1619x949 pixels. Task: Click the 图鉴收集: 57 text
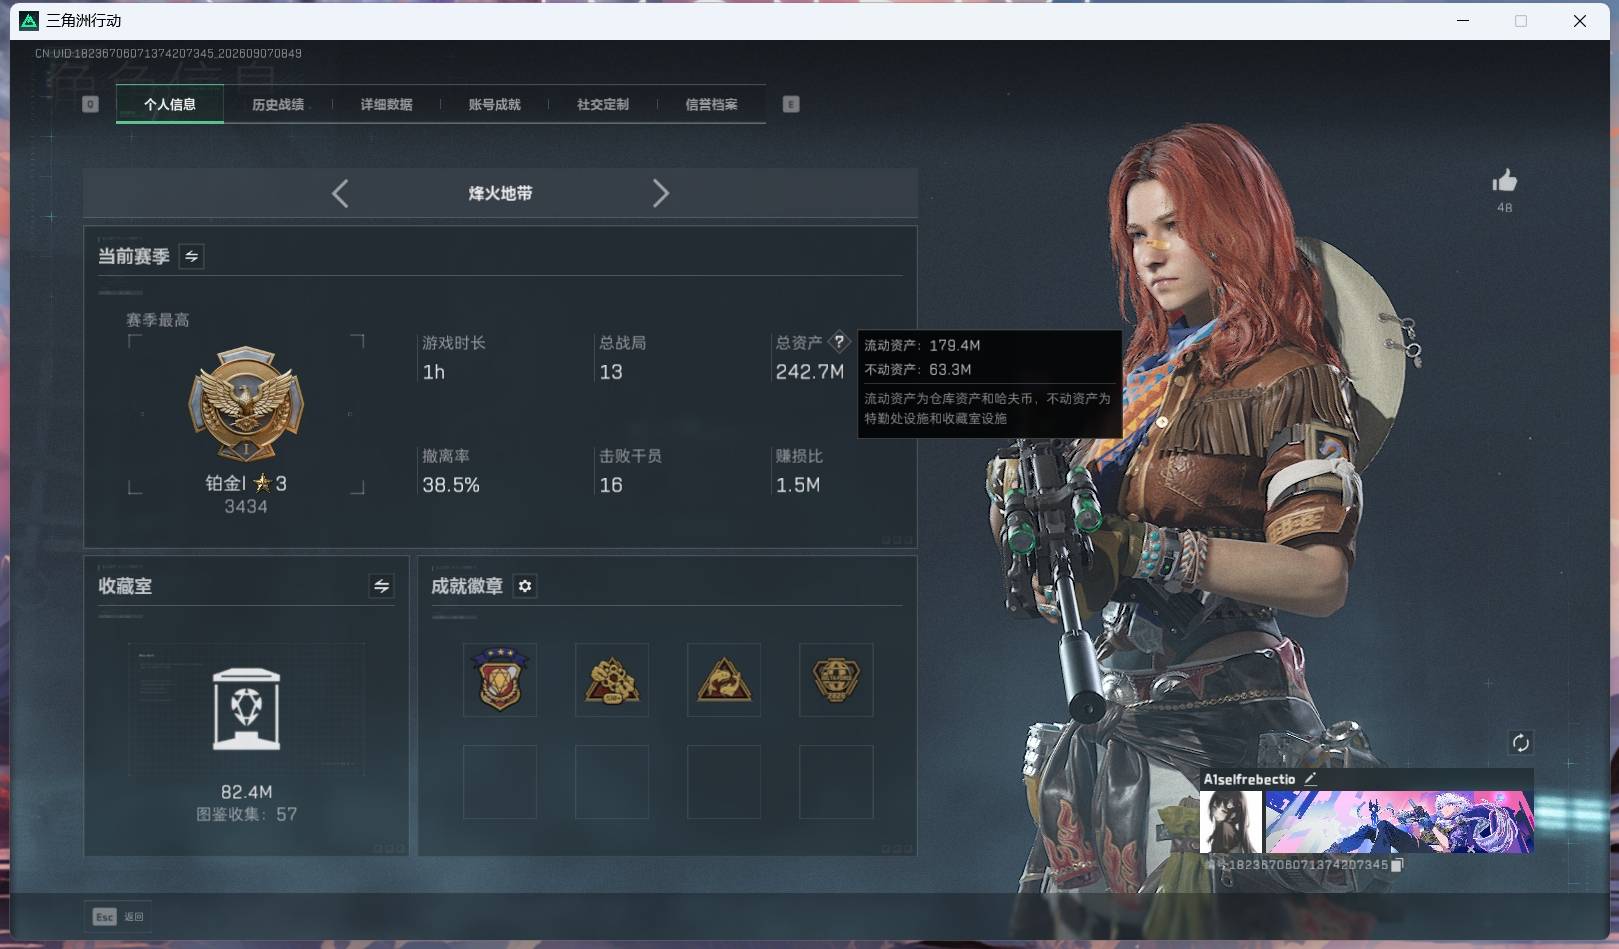[246, 814]
